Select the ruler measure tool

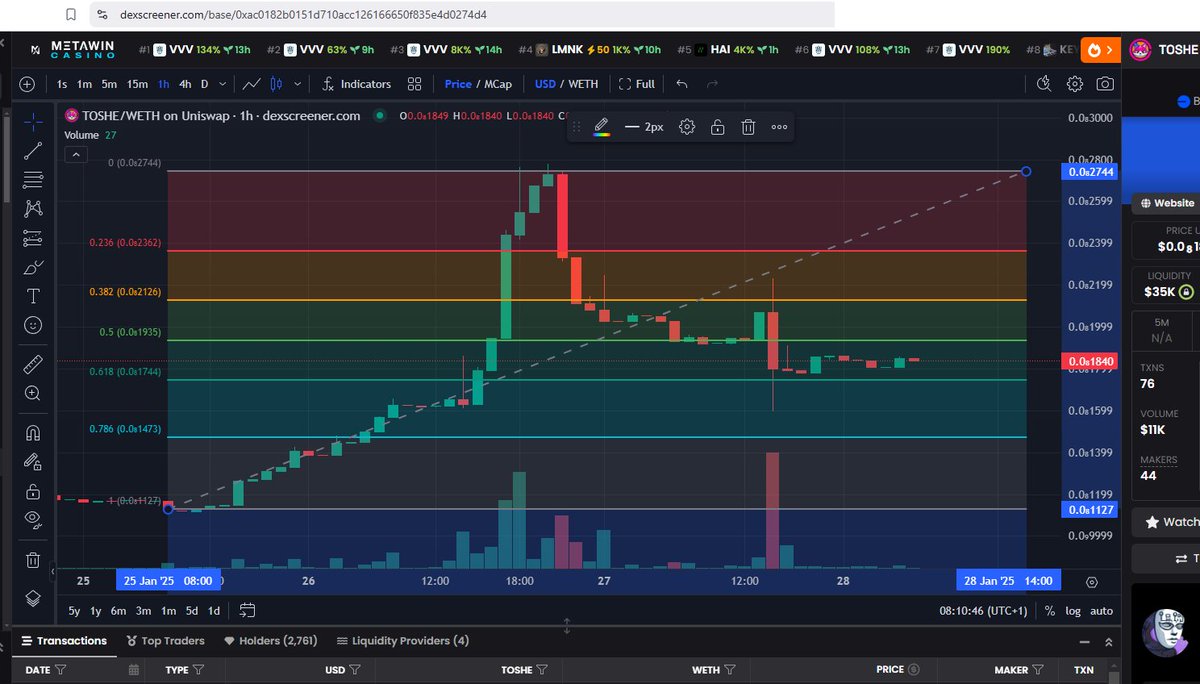point(33,364)
